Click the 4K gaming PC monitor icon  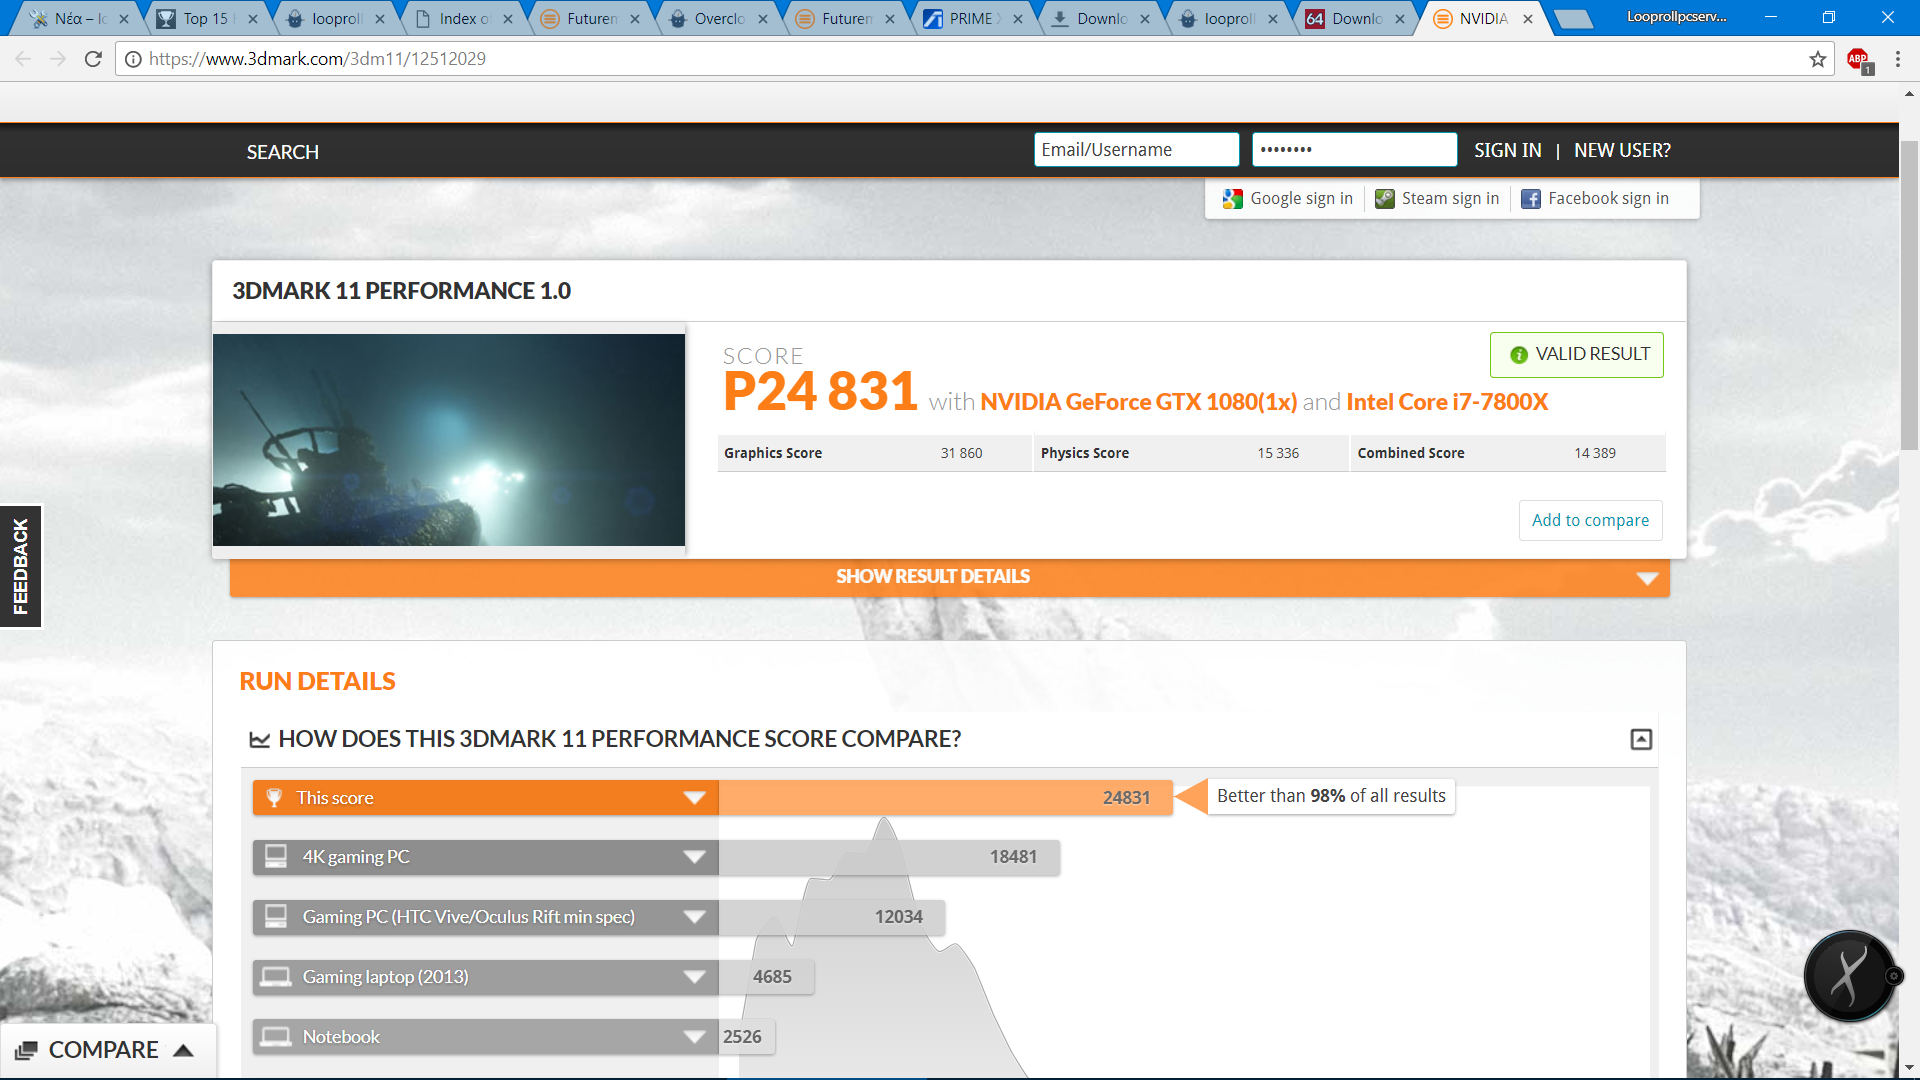pos(275,857)
